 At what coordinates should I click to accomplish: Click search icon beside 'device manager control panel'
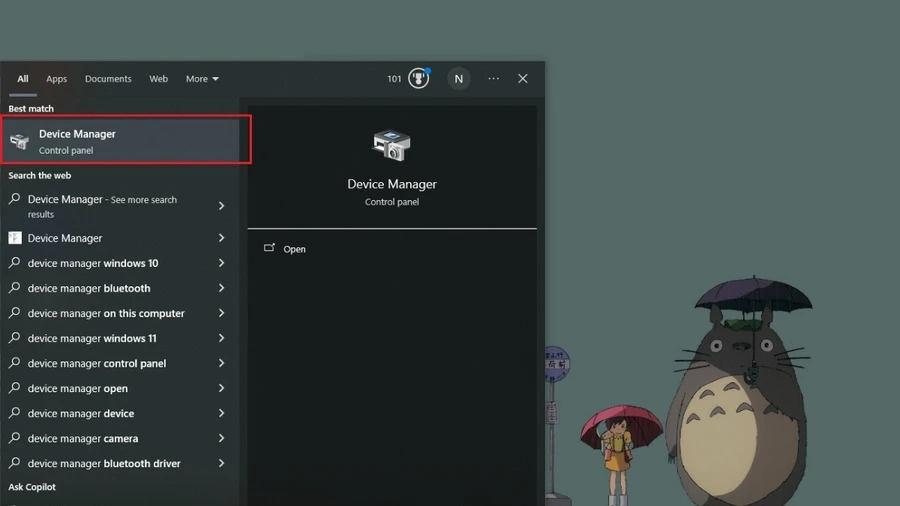tap(14, 363)
